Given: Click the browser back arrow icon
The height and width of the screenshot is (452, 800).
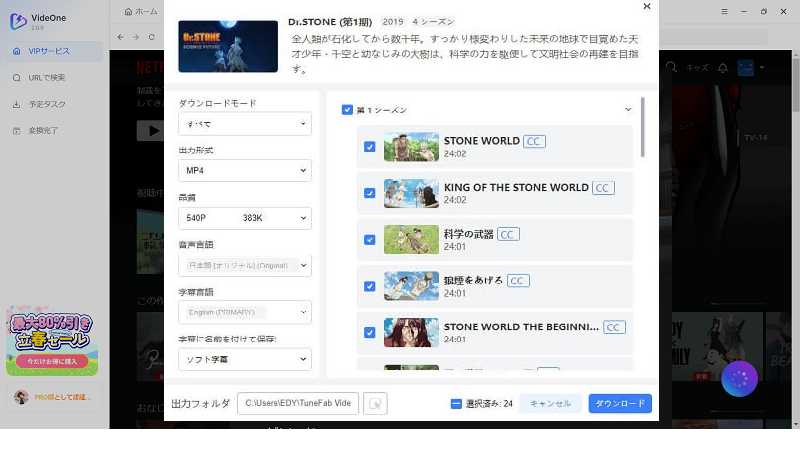Looking at the screenshot, I should (120, 37).
